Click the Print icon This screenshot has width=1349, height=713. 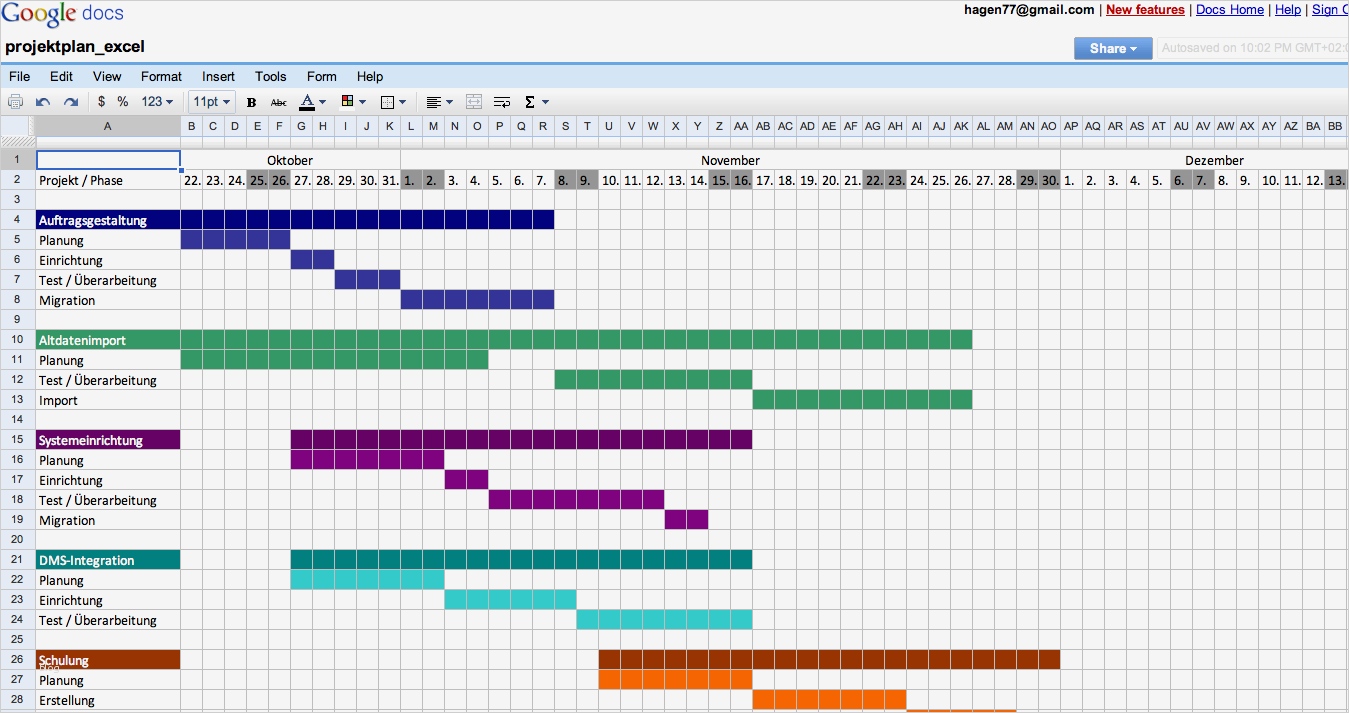pos(15,101)
